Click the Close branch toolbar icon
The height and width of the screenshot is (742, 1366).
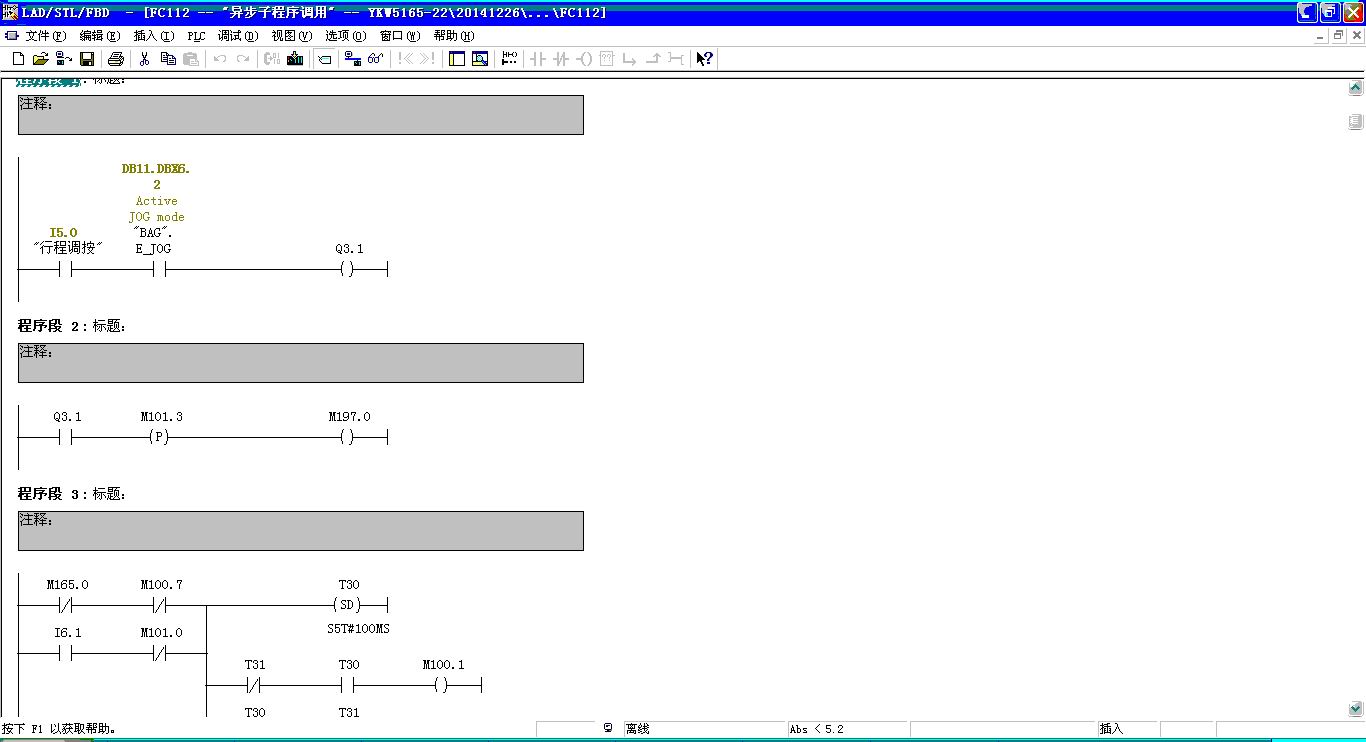pos(652,59)
